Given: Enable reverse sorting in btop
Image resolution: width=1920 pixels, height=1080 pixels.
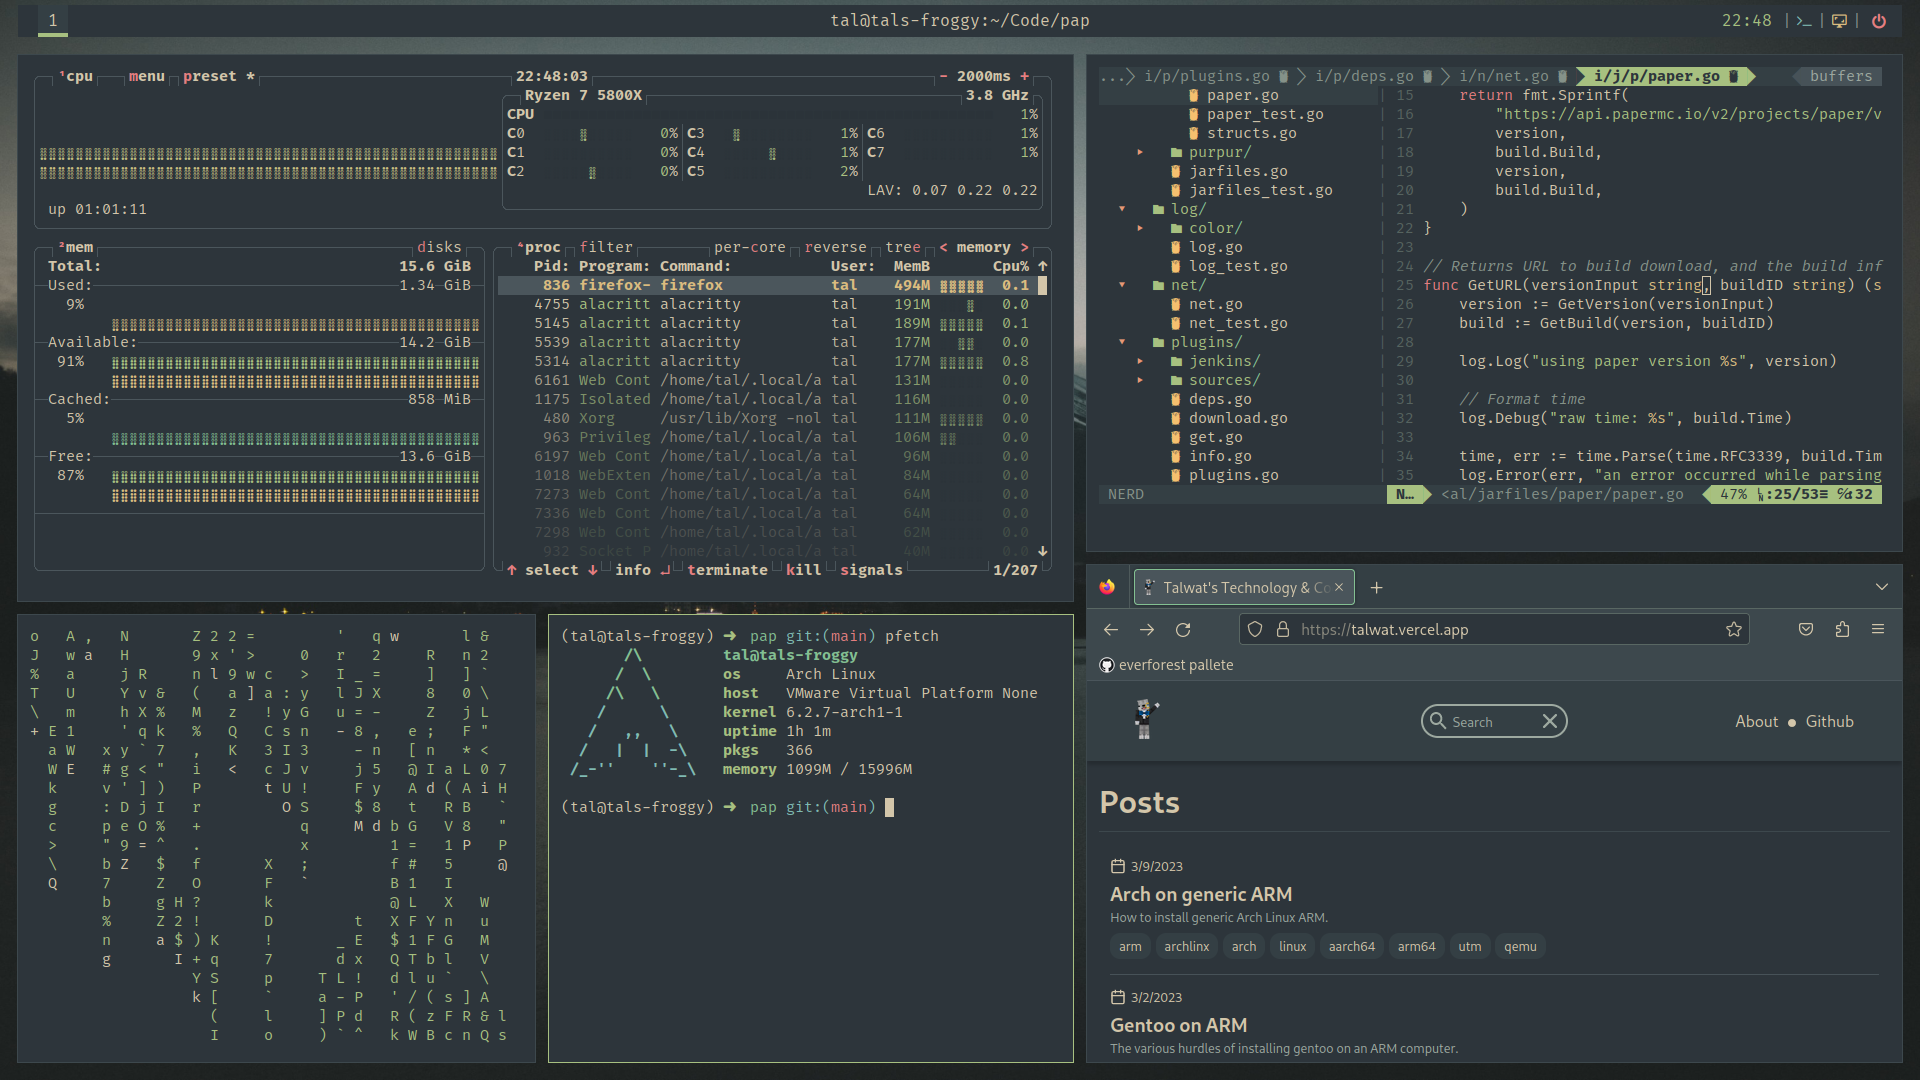Looking at the screenshot, I should tap(835, 247).
